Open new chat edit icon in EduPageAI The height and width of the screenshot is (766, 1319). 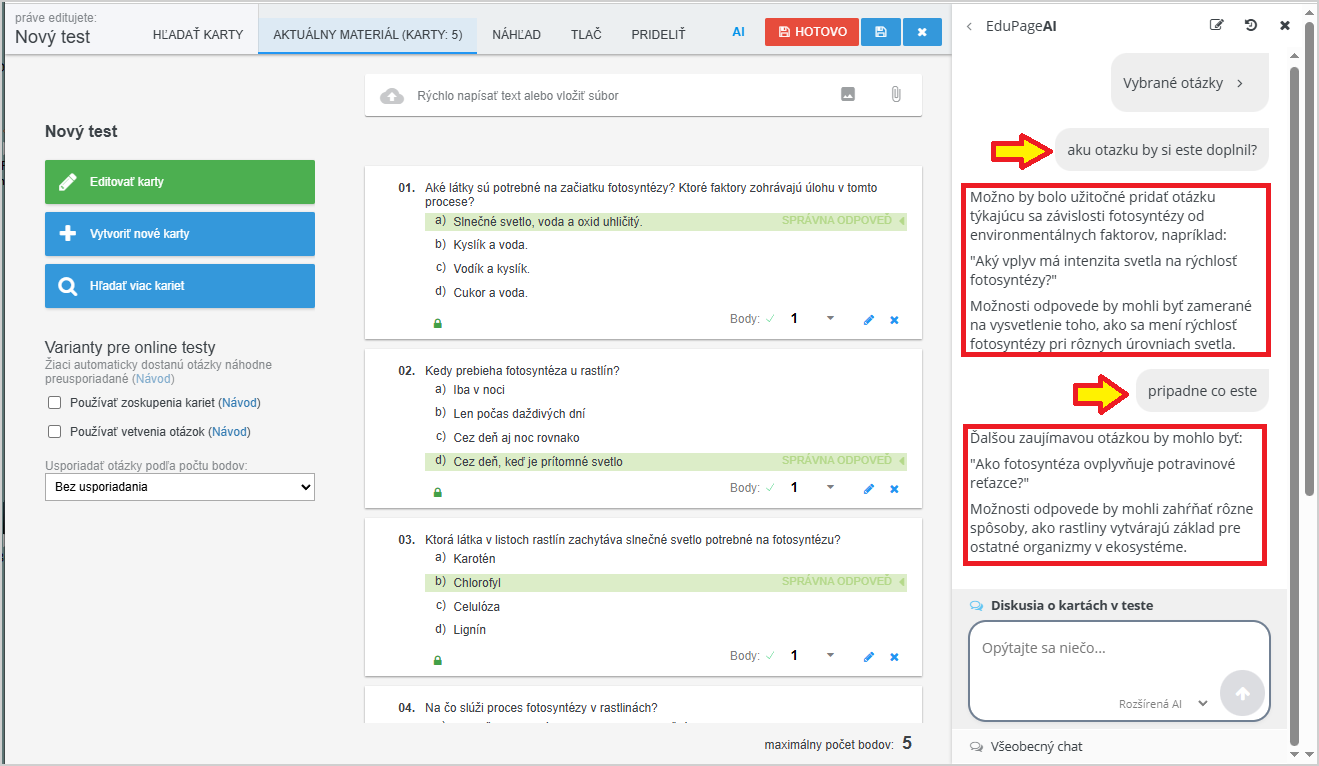click(1216, 26)
